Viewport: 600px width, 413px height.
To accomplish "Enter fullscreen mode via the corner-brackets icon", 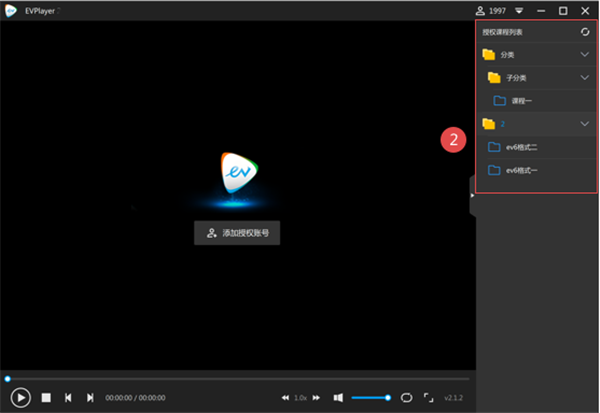I will tap(429, 398).
